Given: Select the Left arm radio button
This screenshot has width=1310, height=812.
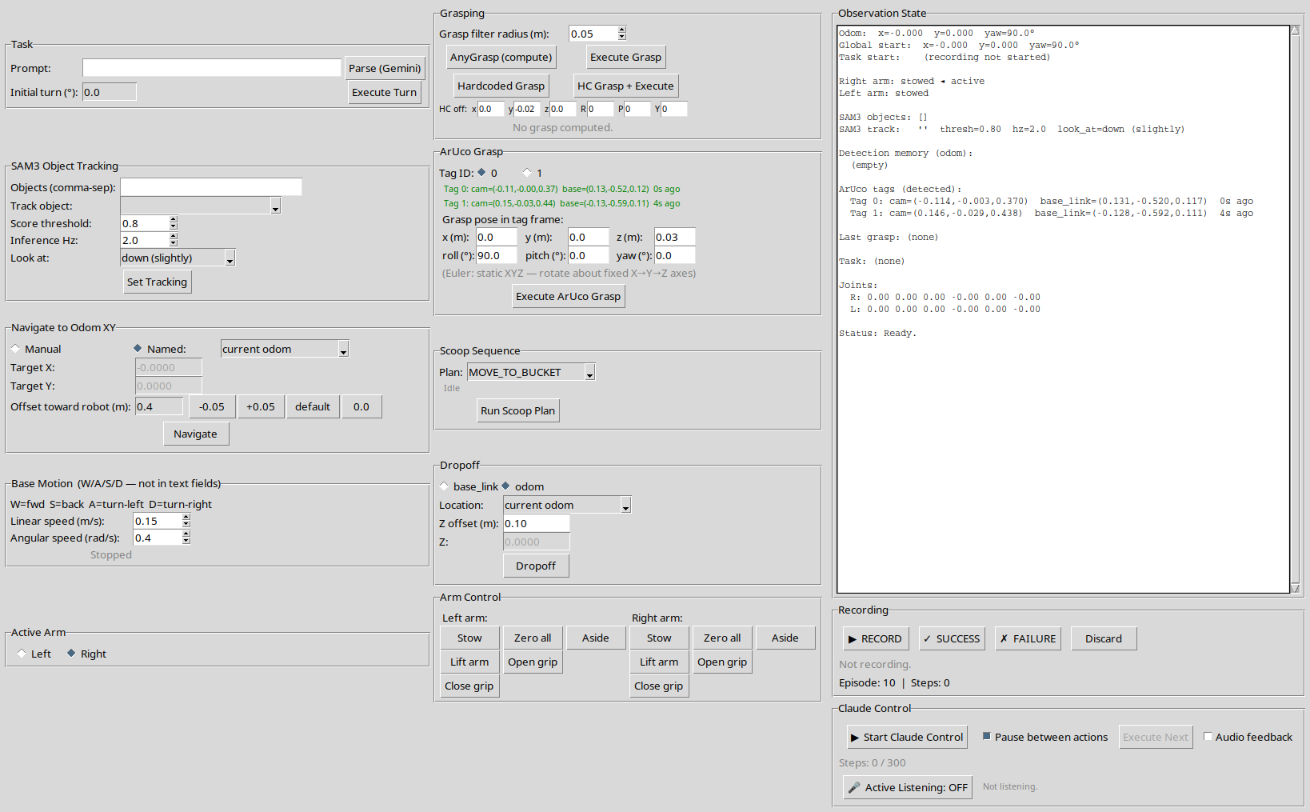Looking at the screenshot, I should pyautogui.click(x=20, y=653).
